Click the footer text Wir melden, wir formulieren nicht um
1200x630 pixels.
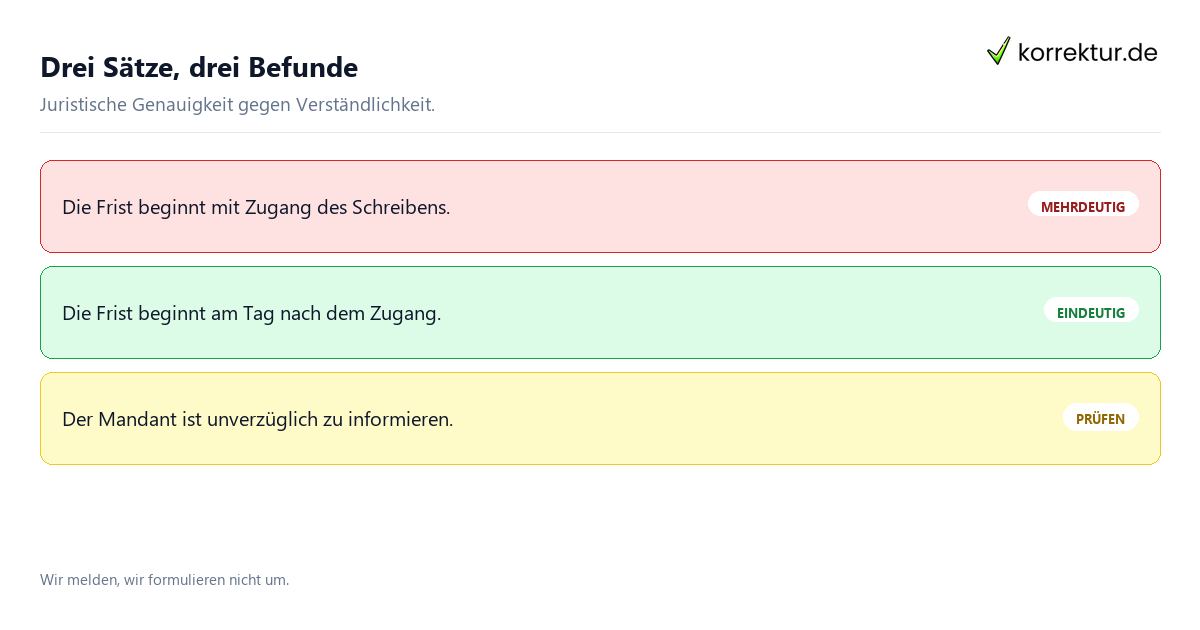click(x=164, y=580)
